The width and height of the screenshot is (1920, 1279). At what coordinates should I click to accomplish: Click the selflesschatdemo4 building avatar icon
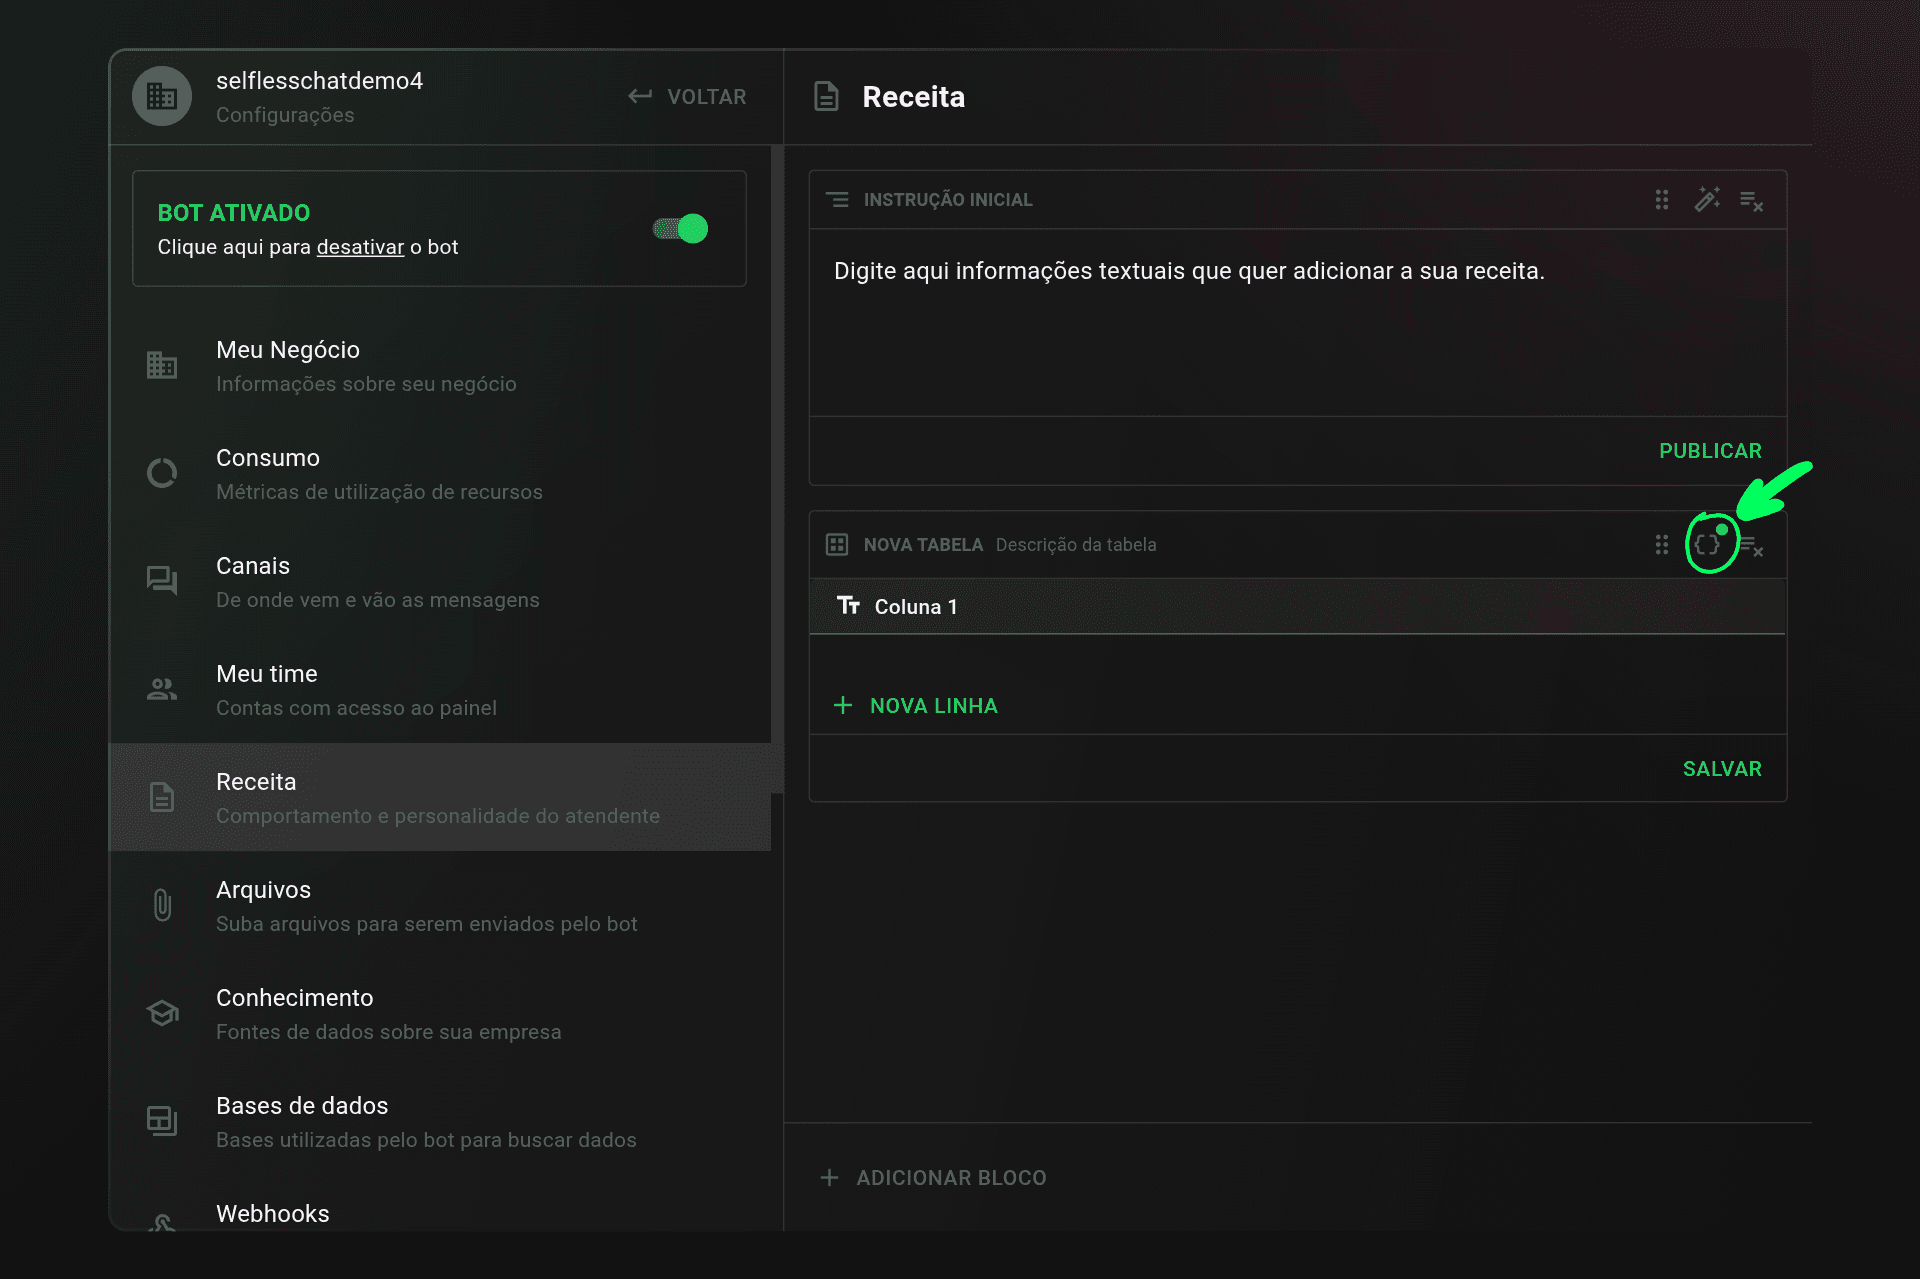162,96
